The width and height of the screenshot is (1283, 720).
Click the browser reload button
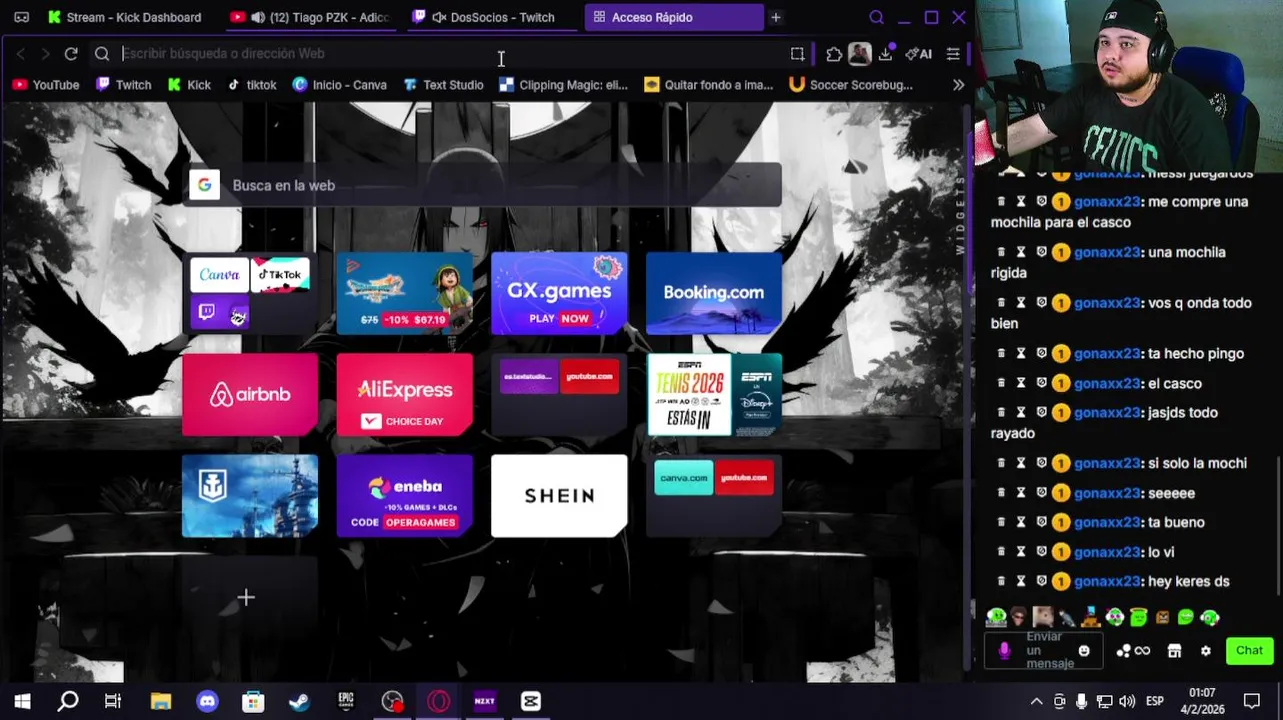pos(71,54)
